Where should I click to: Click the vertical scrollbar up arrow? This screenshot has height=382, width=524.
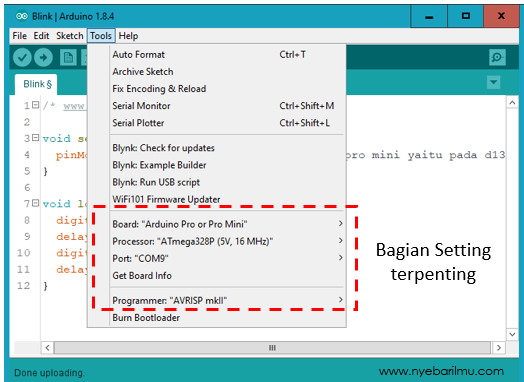point(512,103)
